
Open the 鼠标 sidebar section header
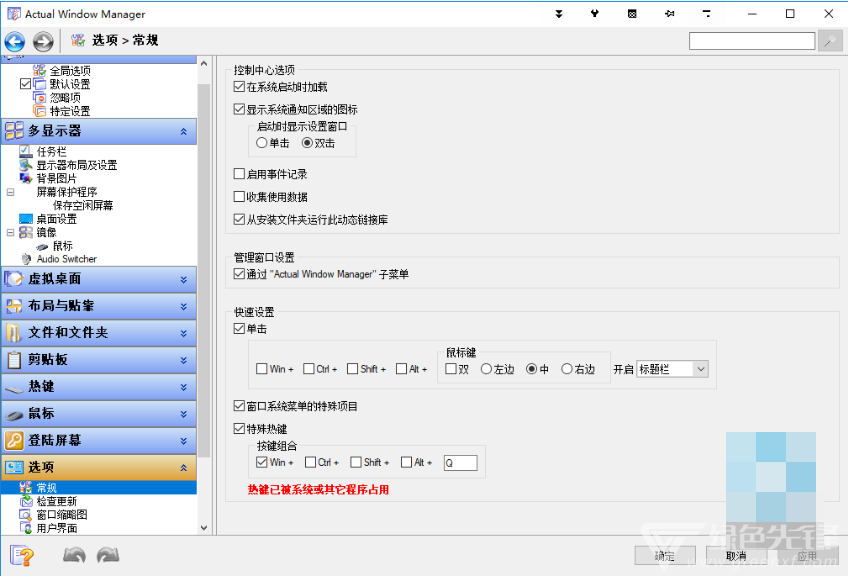click(99, 414)
